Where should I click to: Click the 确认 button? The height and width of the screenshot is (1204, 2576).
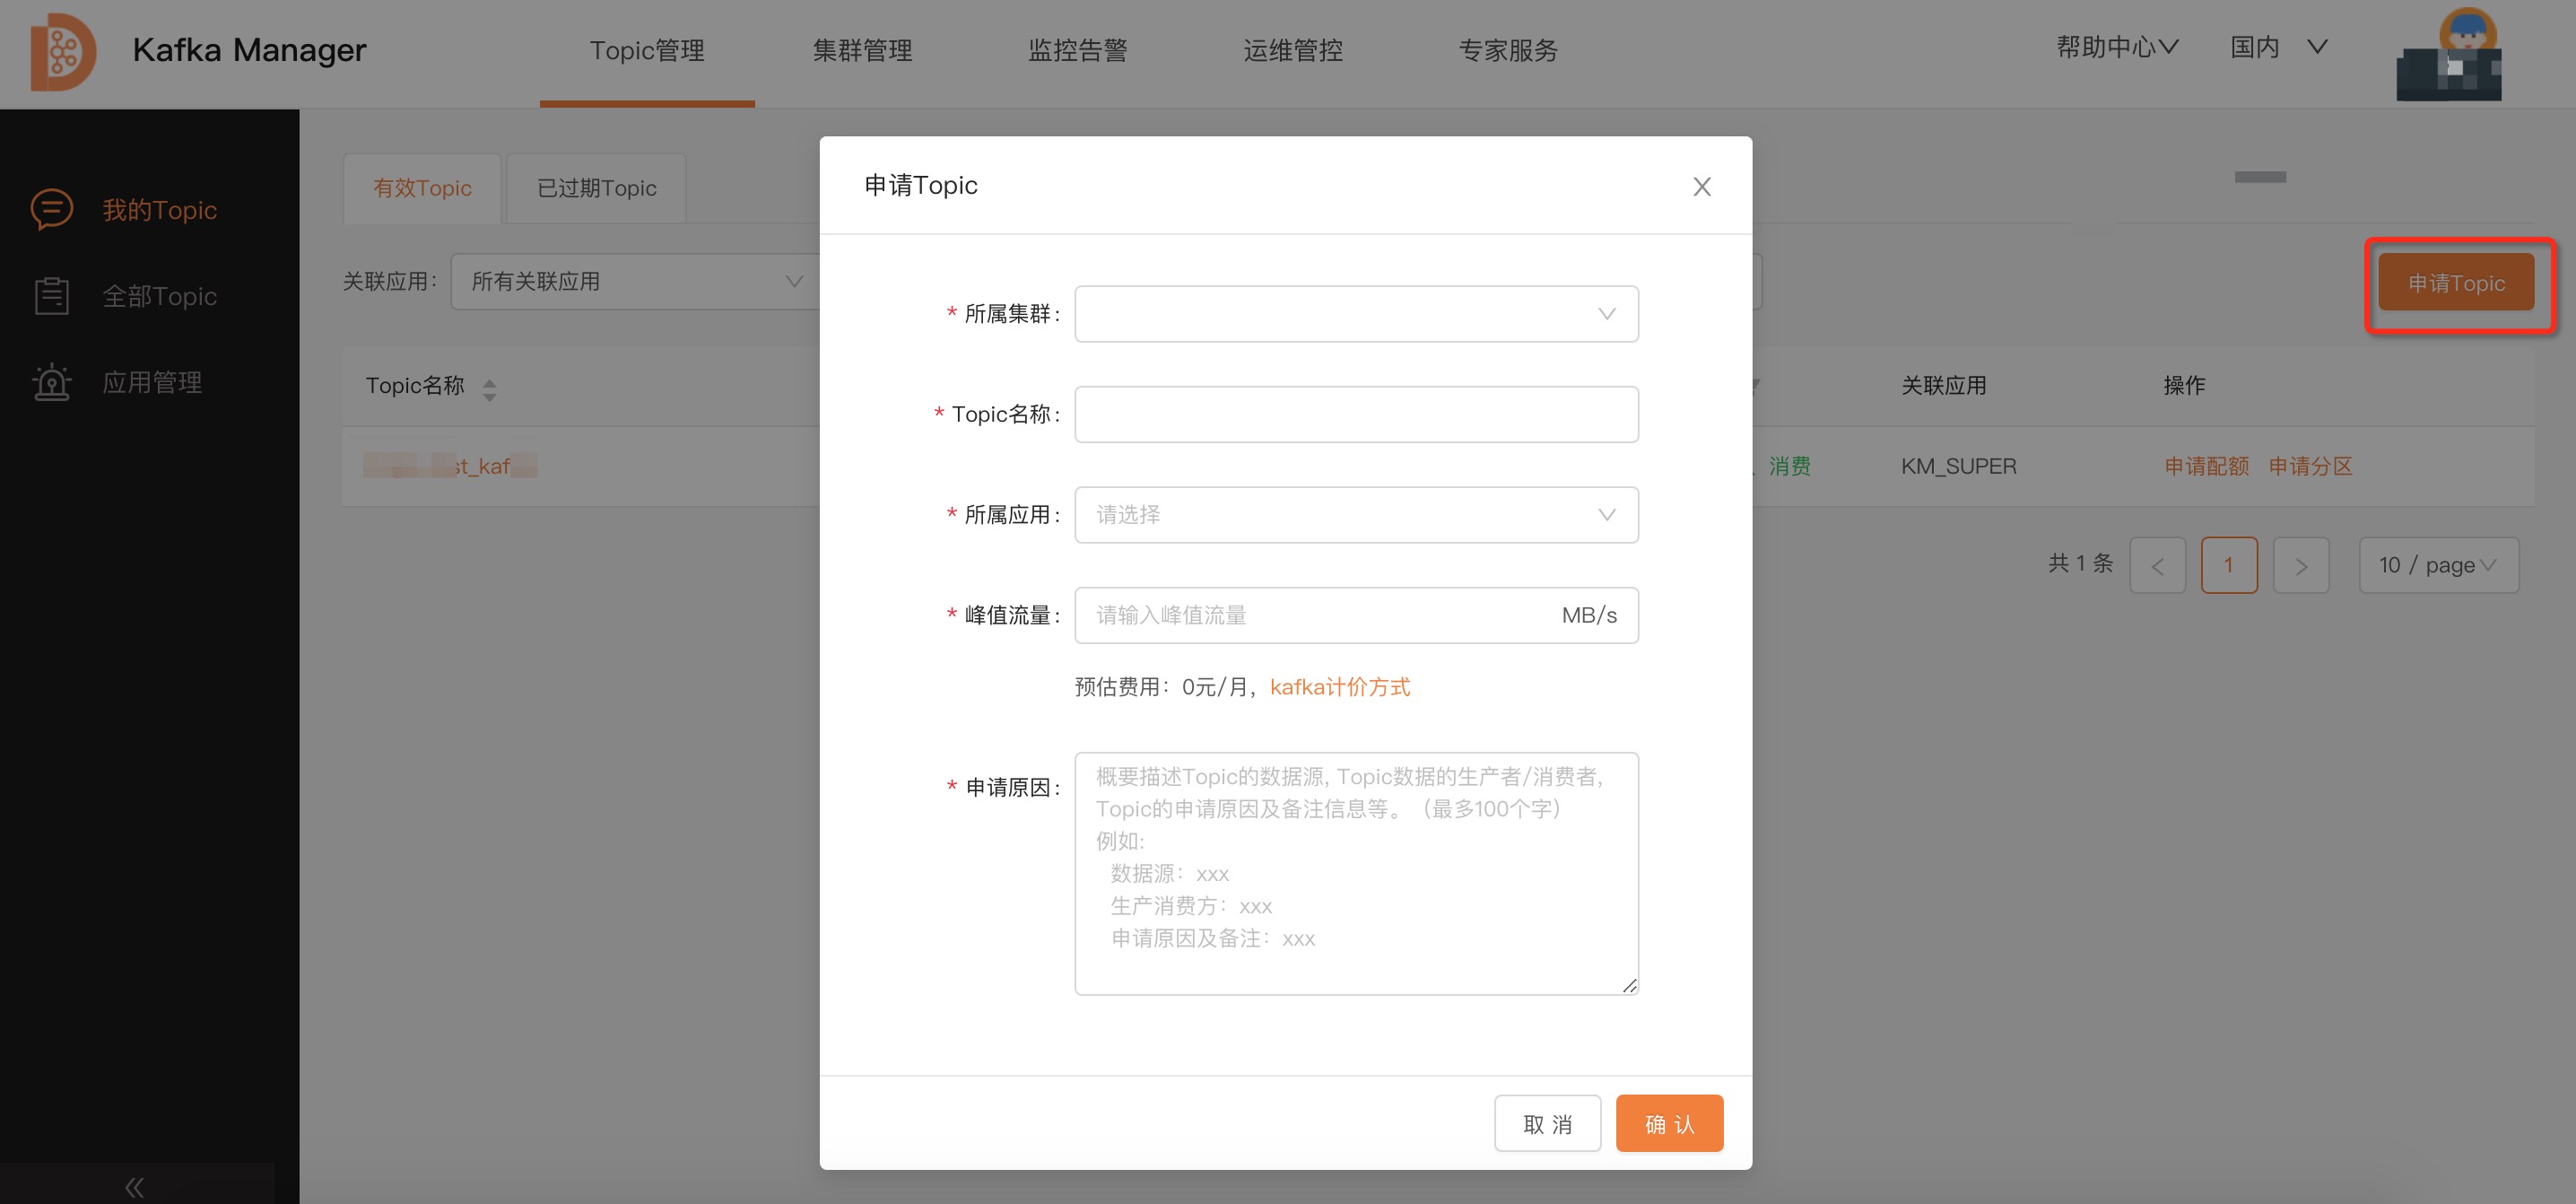(1669, 1124)
